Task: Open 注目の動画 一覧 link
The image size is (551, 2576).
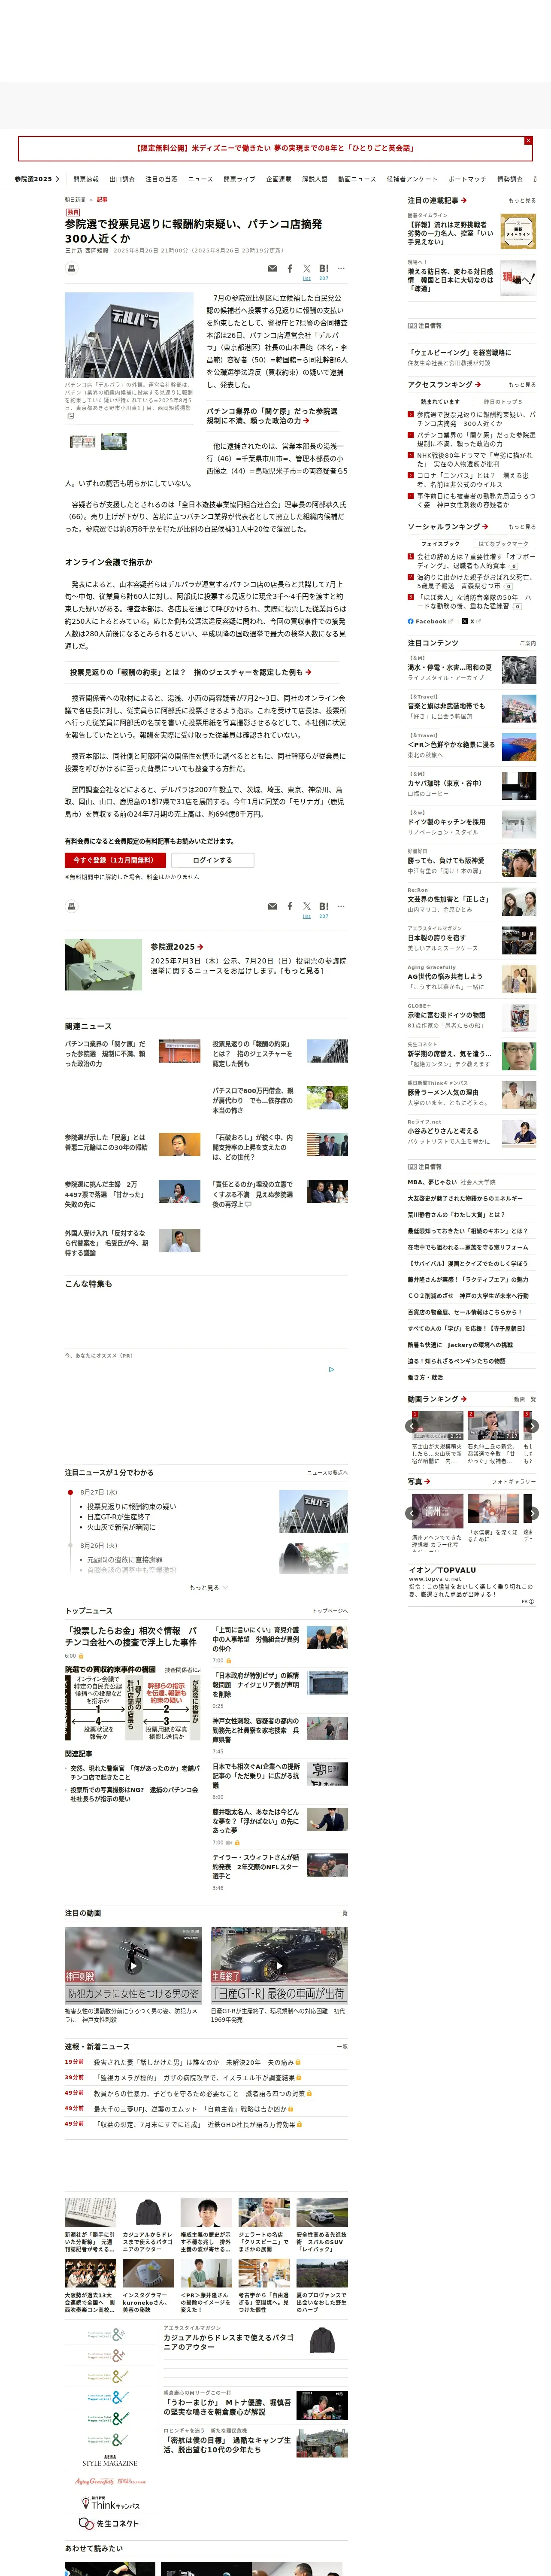Action: click(343, 1913)
